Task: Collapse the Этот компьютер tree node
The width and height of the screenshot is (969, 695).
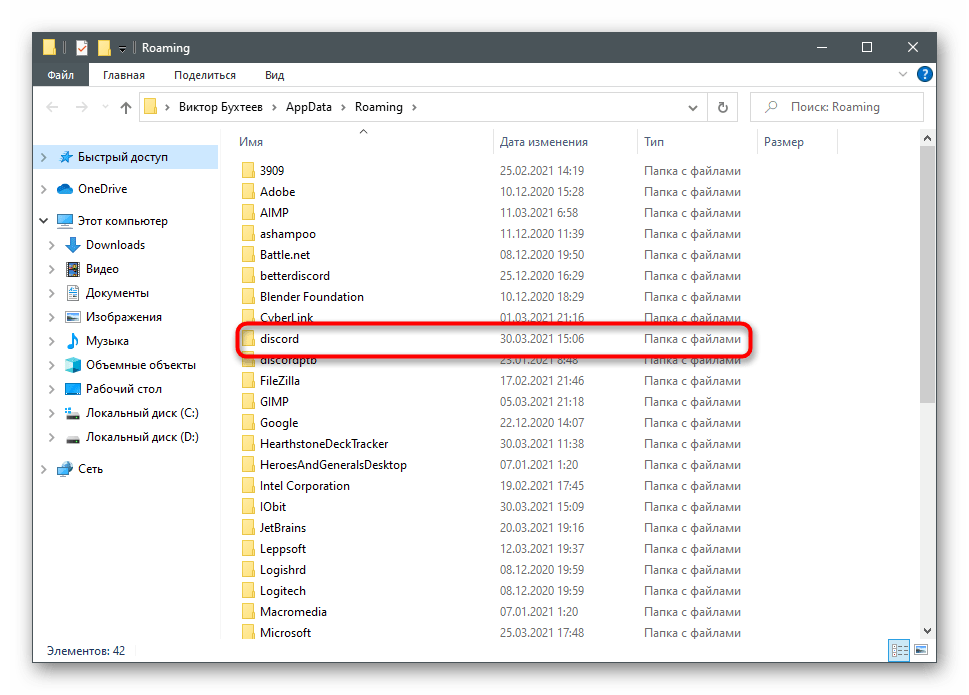Action: coord(44,221)
